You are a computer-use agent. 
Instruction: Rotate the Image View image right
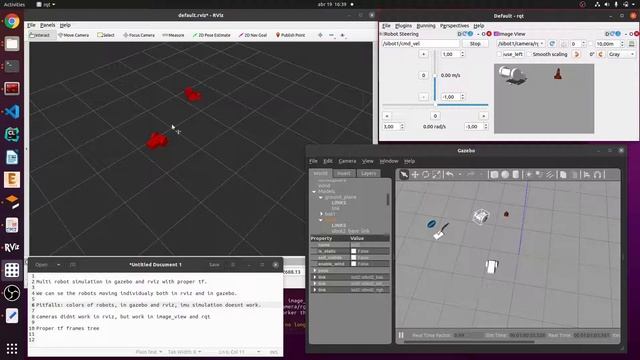(x=601, y=54)
